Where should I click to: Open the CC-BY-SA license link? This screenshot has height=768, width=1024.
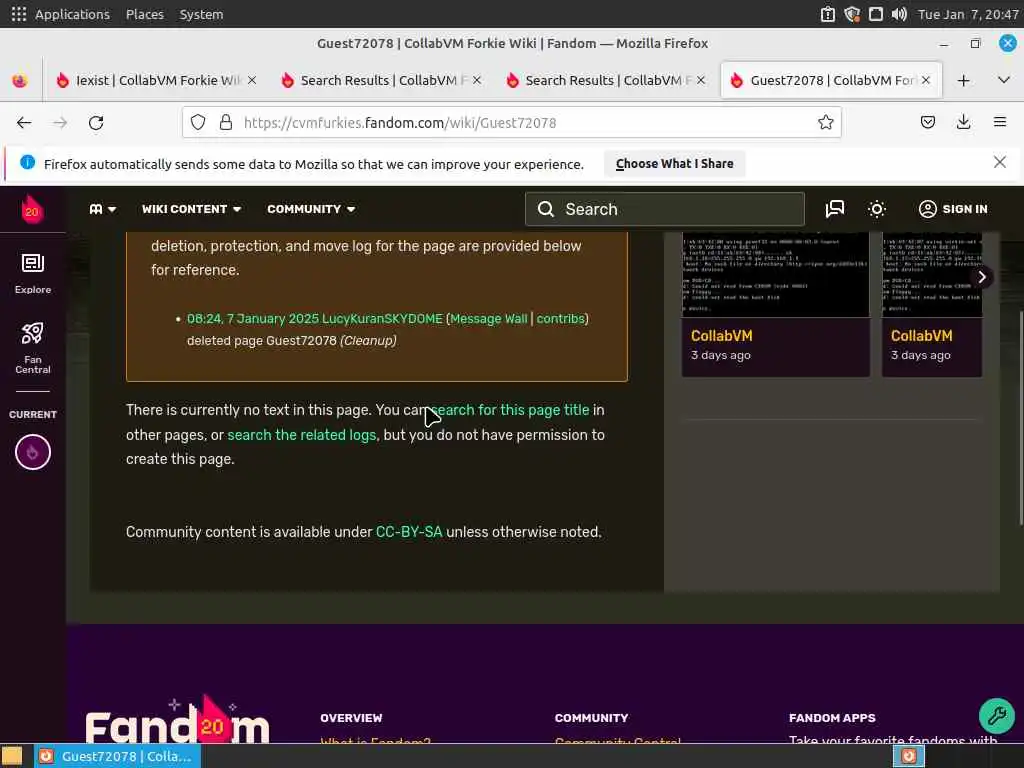pyautogui.click(x=409, y=532)
